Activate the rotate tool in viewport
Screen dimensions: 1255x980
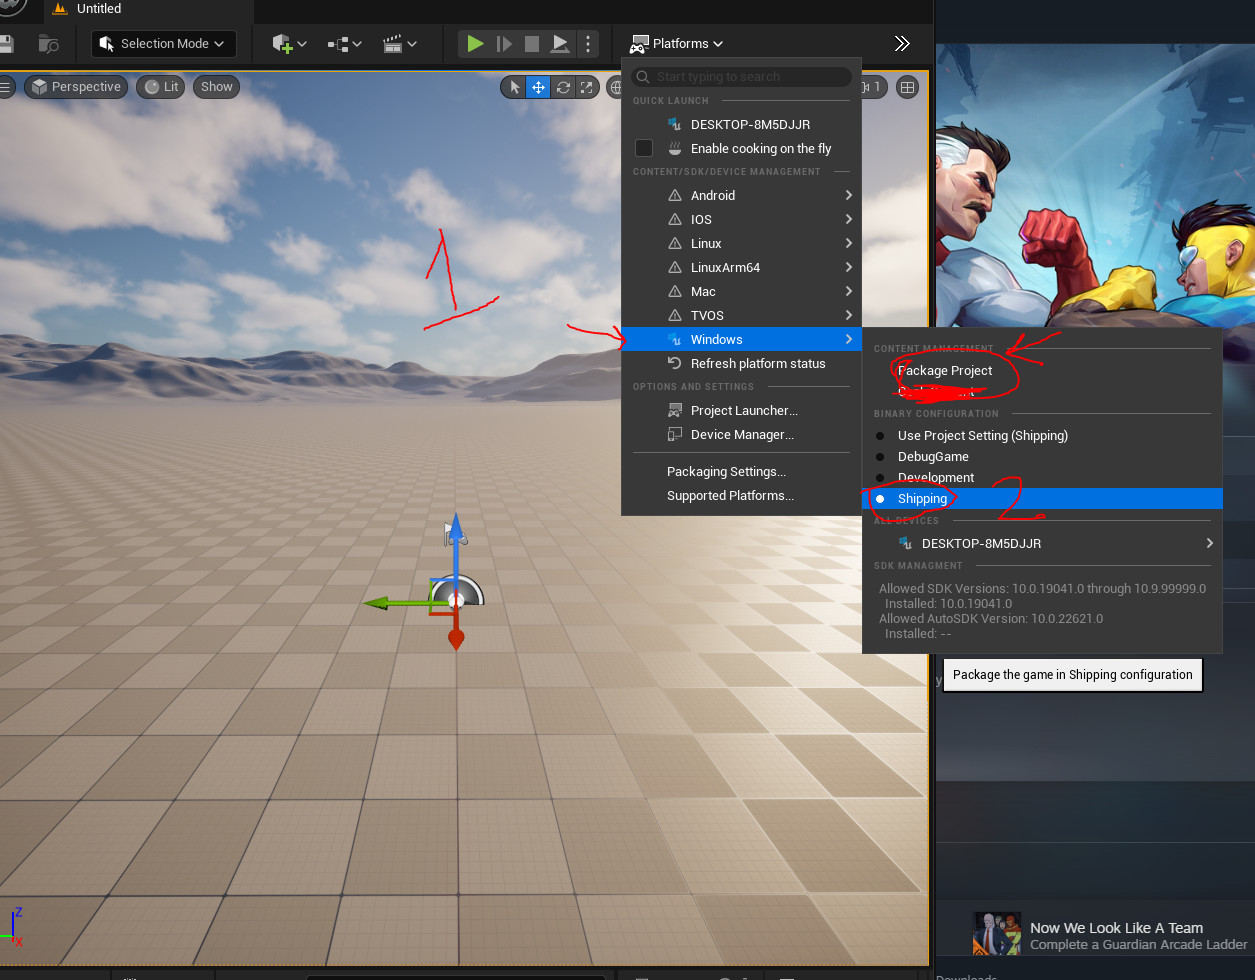(x=563, y=87)
